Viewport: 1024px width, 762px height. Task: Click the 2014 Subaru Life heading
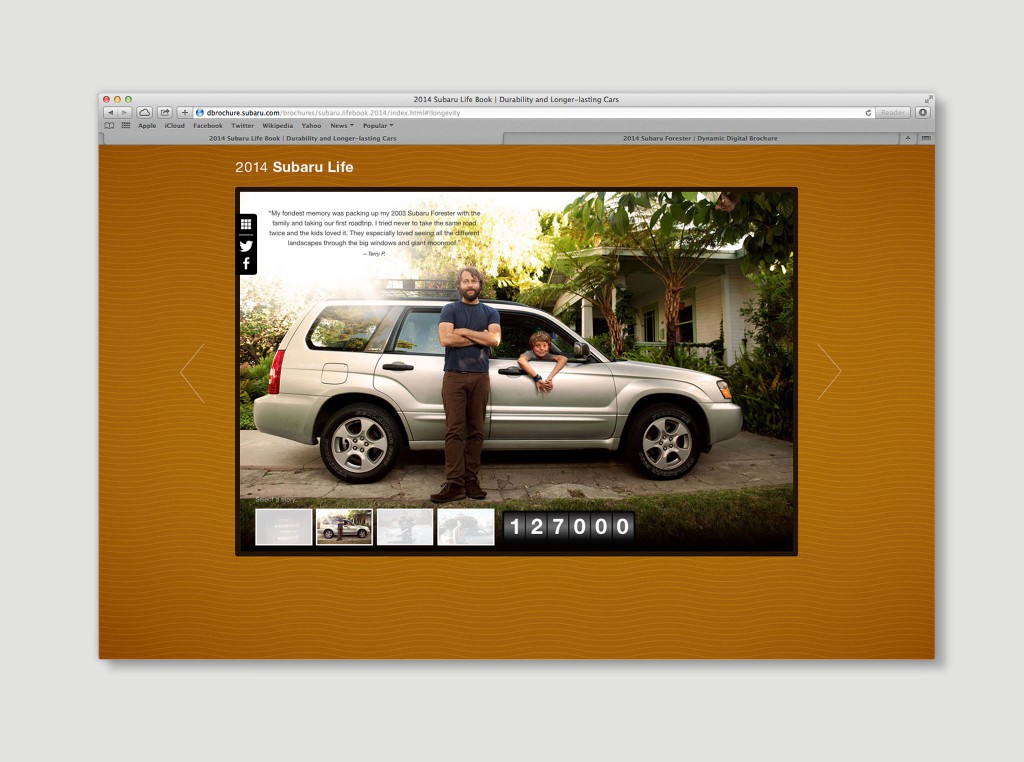pyautogui.click(x=294, y=167)
